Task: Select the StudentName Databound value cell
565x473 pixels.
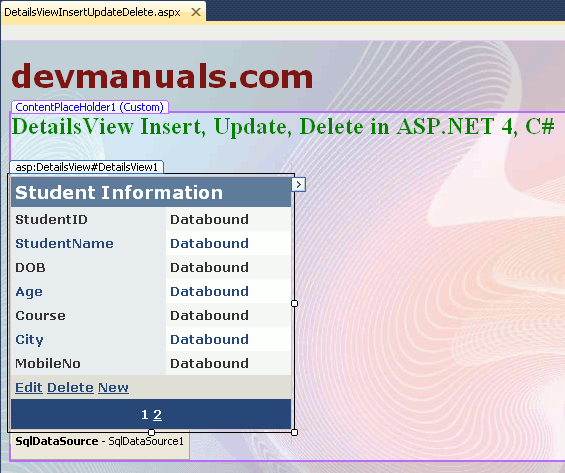Action: click(x=228, y=243)
